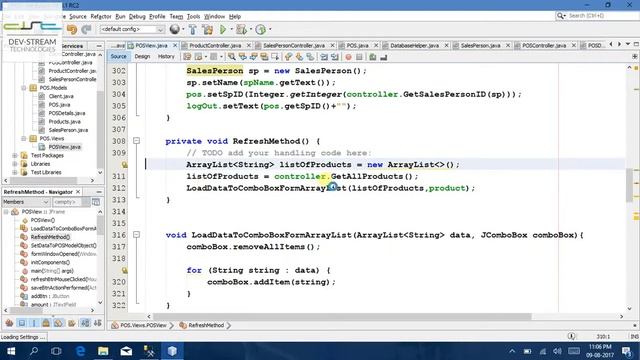The width and height of the screenshot is (640, 360).
Task: Click the RefreshMethod breadcrumb at editor bottom
Action: [x=206, y=325]
